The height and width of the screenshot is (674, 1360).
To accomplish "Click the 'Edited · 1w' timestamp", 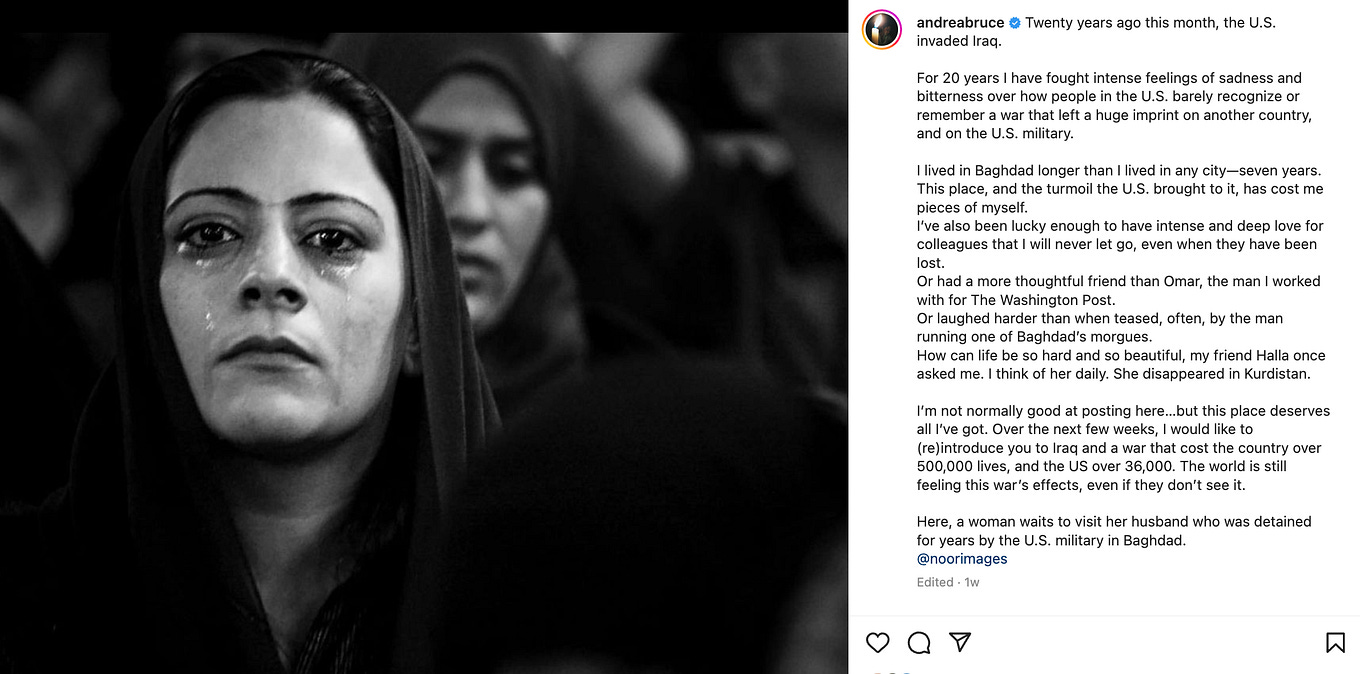I will coord(948,582).
